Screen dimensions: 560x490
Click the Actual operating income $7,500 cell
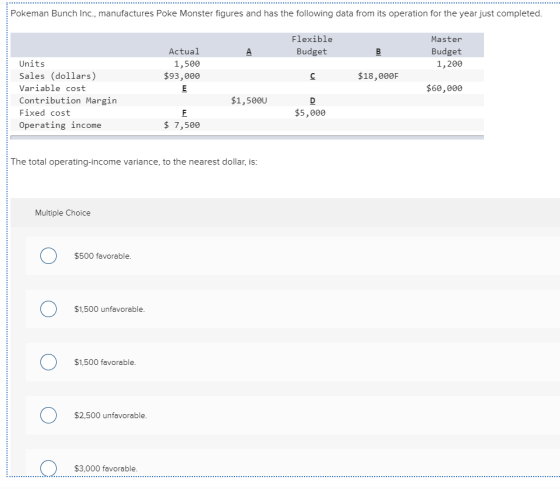pos(182,125)
